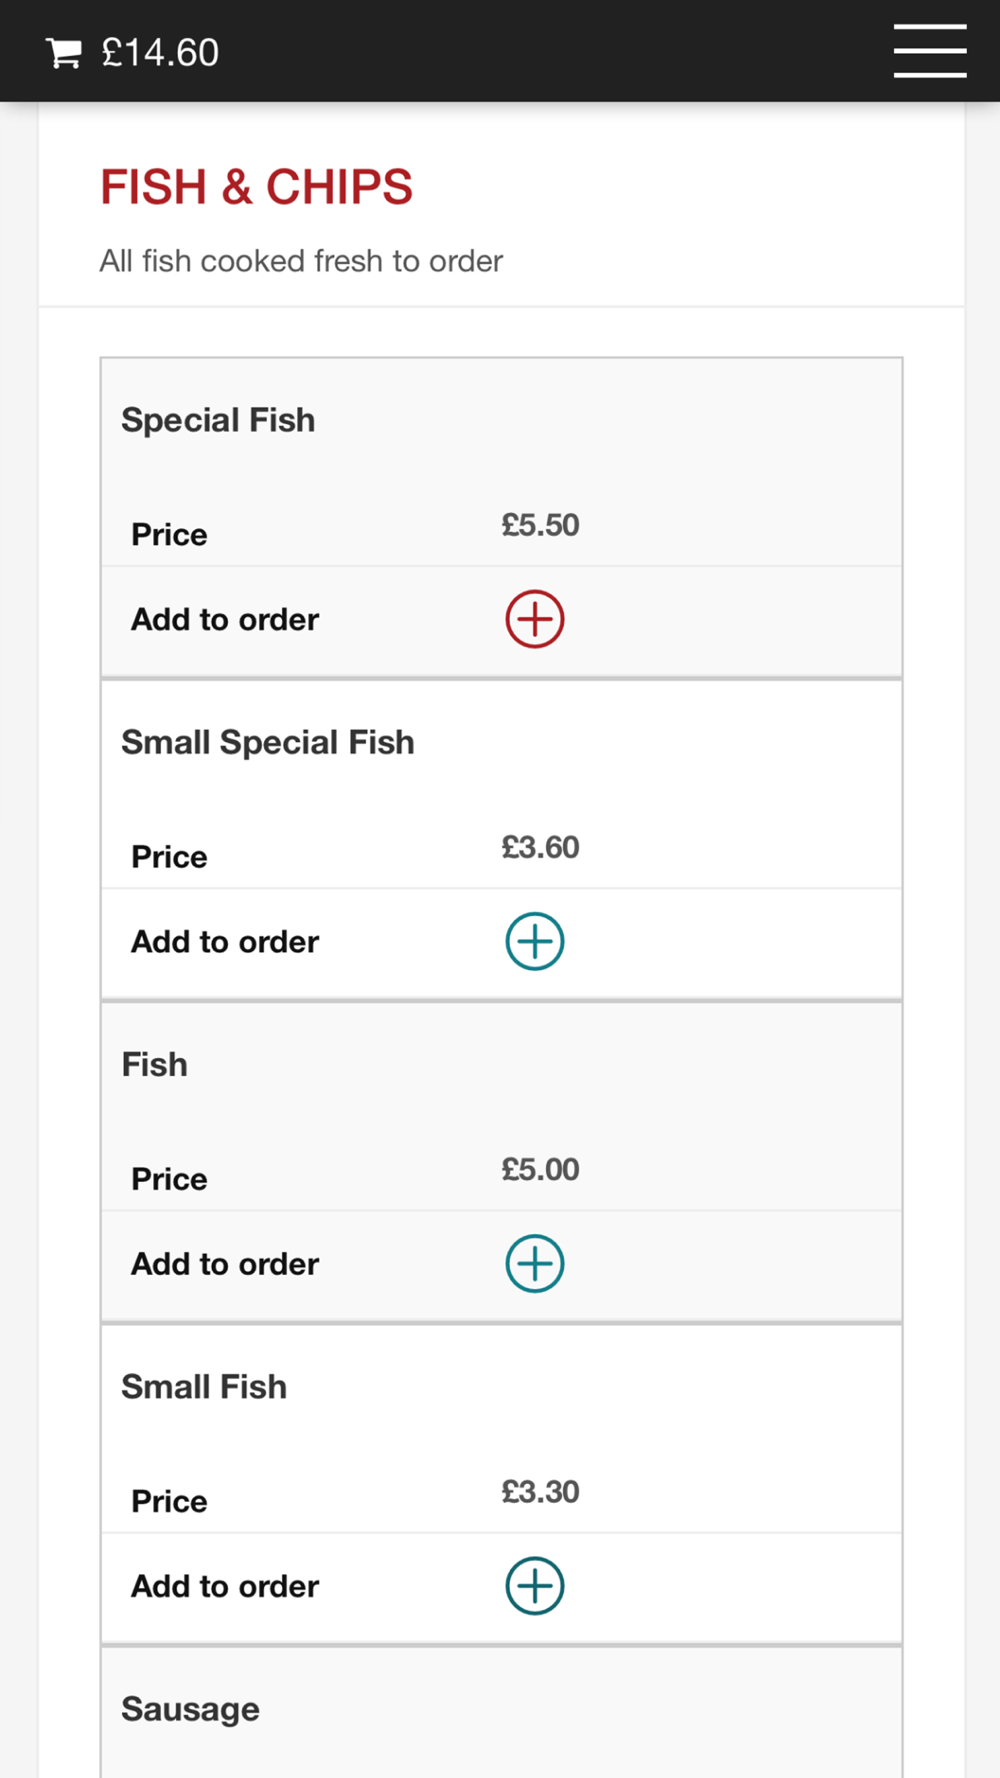Click the £3.30 Small Fish price
Image resolution: width=1000 pixels, height=1778 pixels.
pyautogui.click(x=540, y=1491)
